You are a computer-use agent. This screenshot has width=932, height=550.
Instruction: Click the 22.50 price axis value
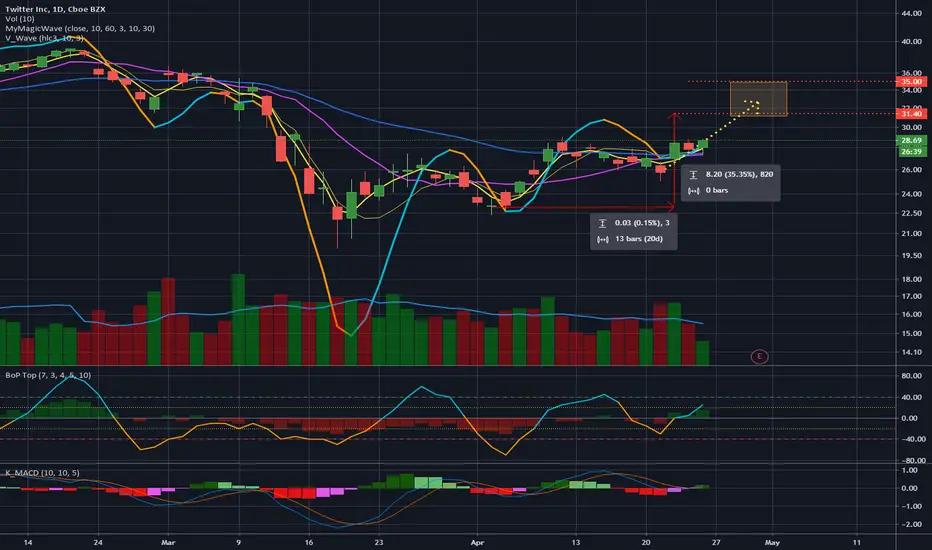(x=912, y=213)
